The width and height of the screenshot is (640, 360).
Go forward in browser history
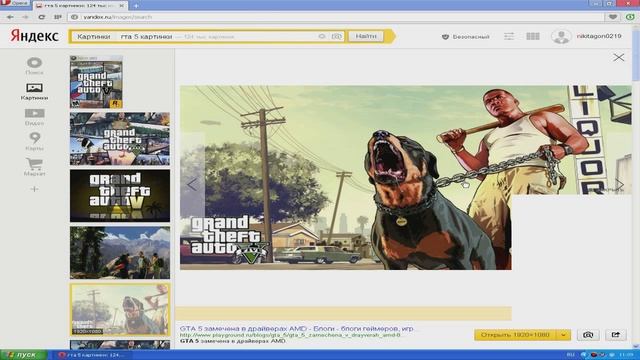click(25, 17)
